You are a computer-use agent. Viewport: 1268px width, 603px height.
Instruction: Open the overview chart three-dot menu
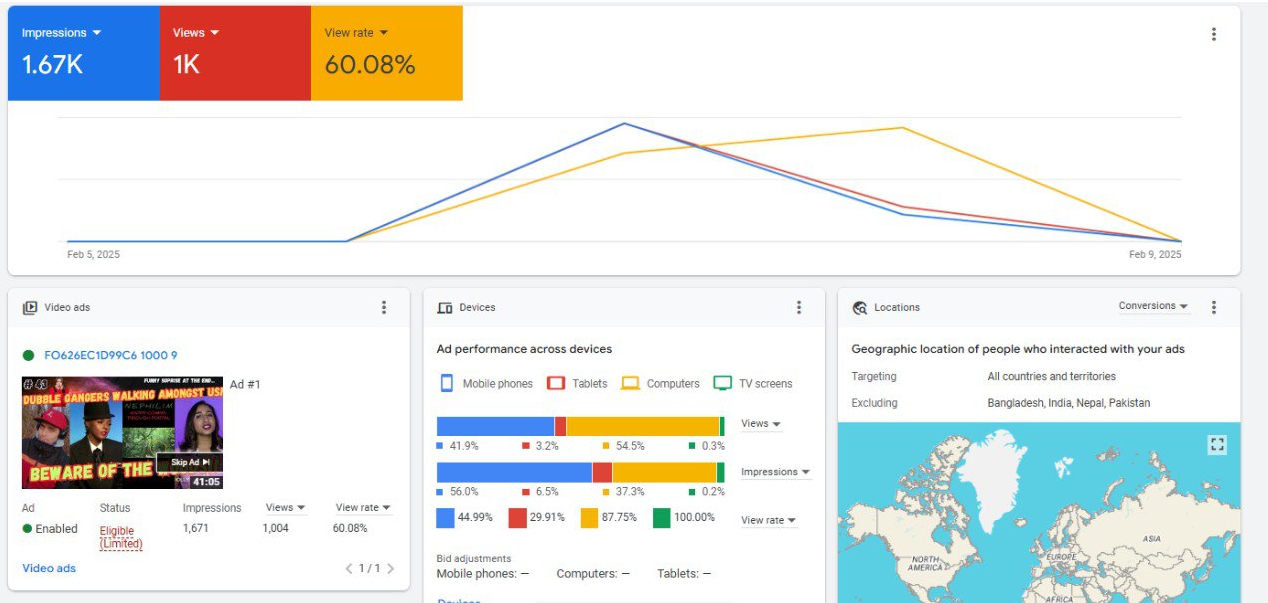tap(1213, 34)
